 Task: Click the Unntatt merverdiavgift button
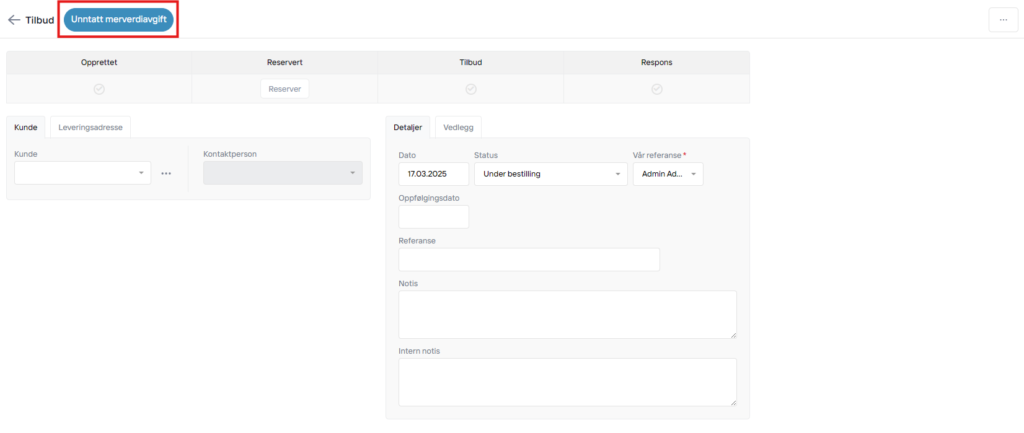coord(118,20)
